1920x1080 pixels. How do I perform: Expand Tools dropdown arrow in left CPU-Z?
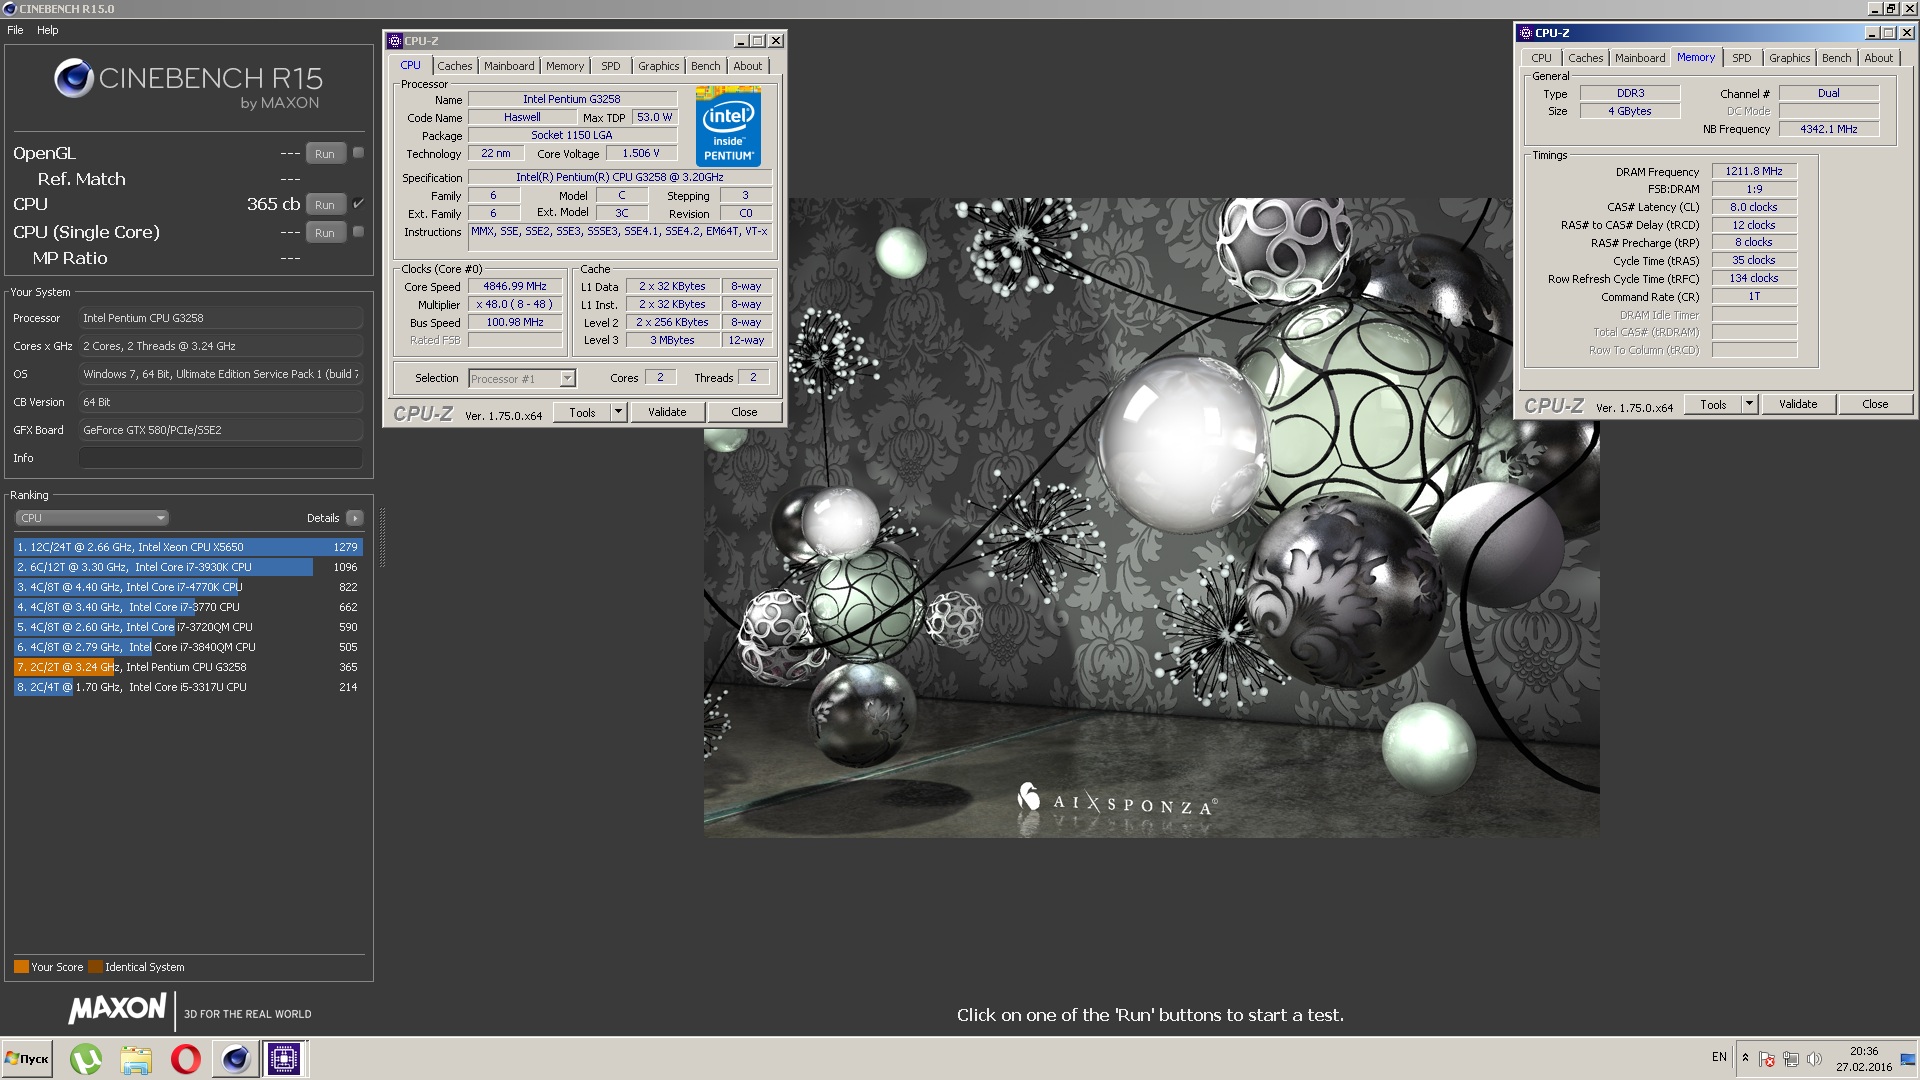coord(618,412)
